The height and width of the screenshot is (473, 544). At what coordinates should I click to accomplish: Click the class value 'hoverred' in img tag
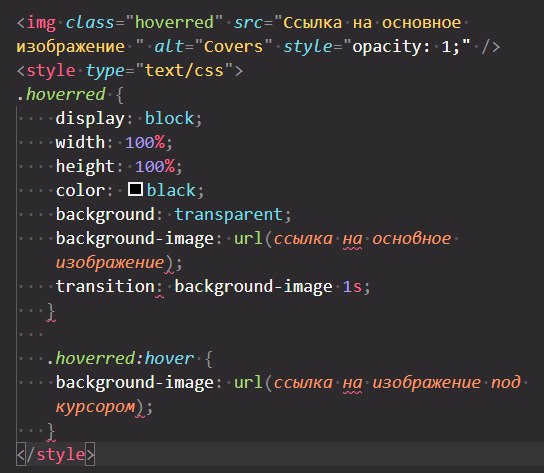(x=174, y=23)
